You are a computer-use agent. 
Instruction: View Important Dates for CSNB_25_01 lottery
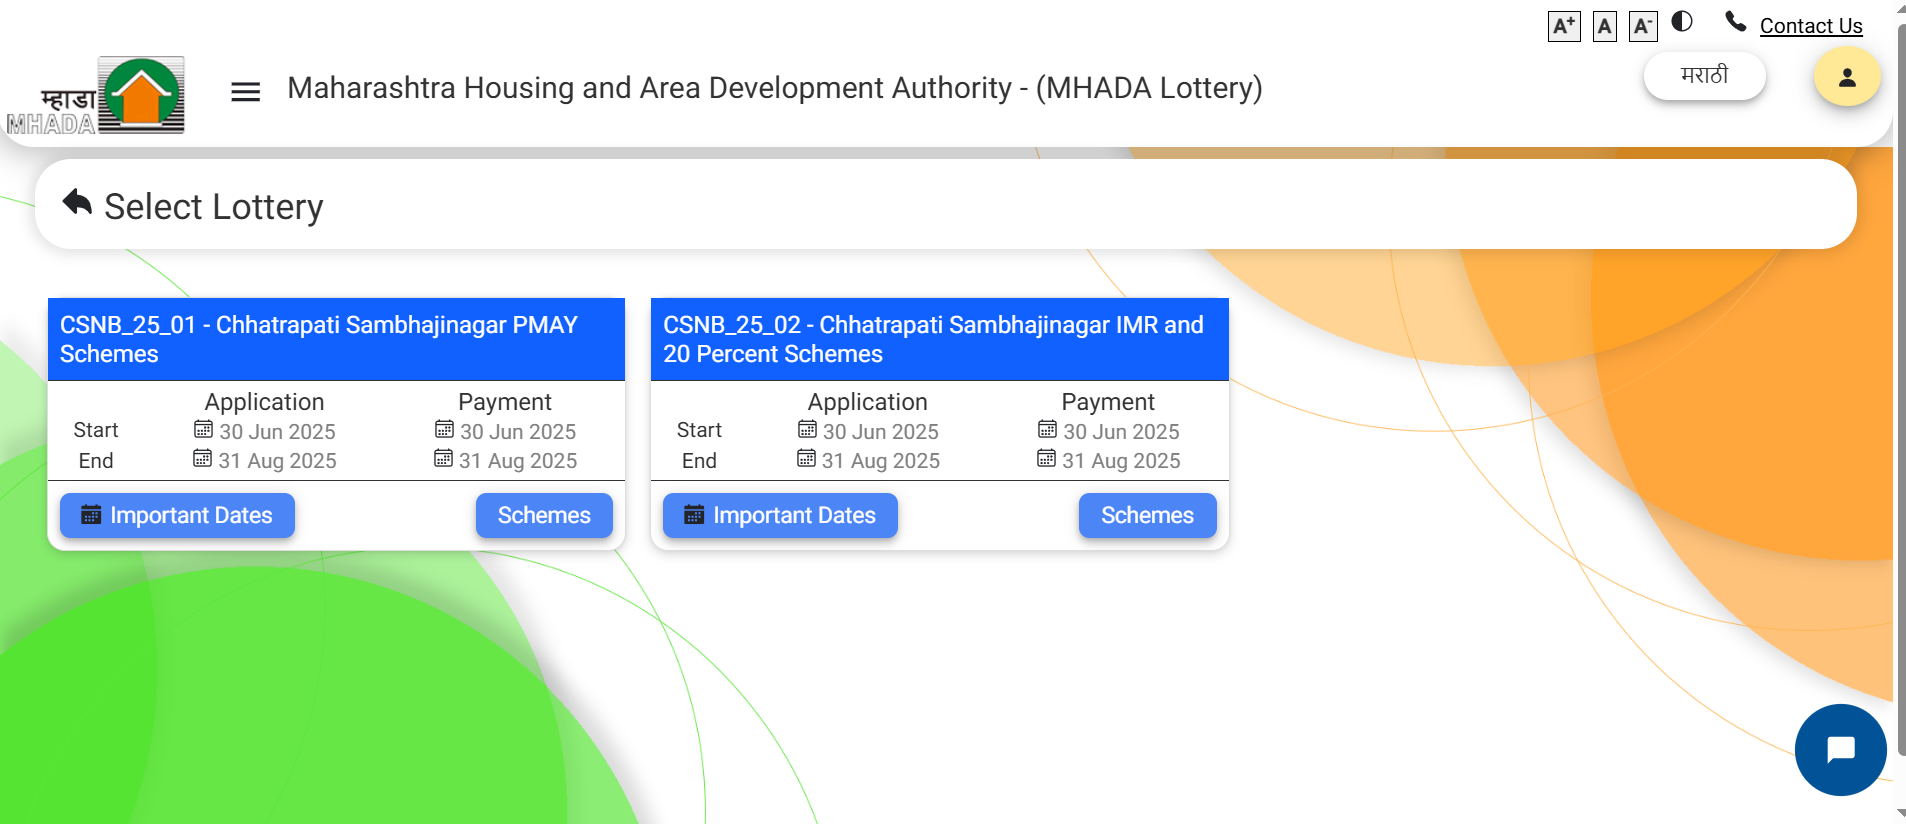[x=177, y=515]
